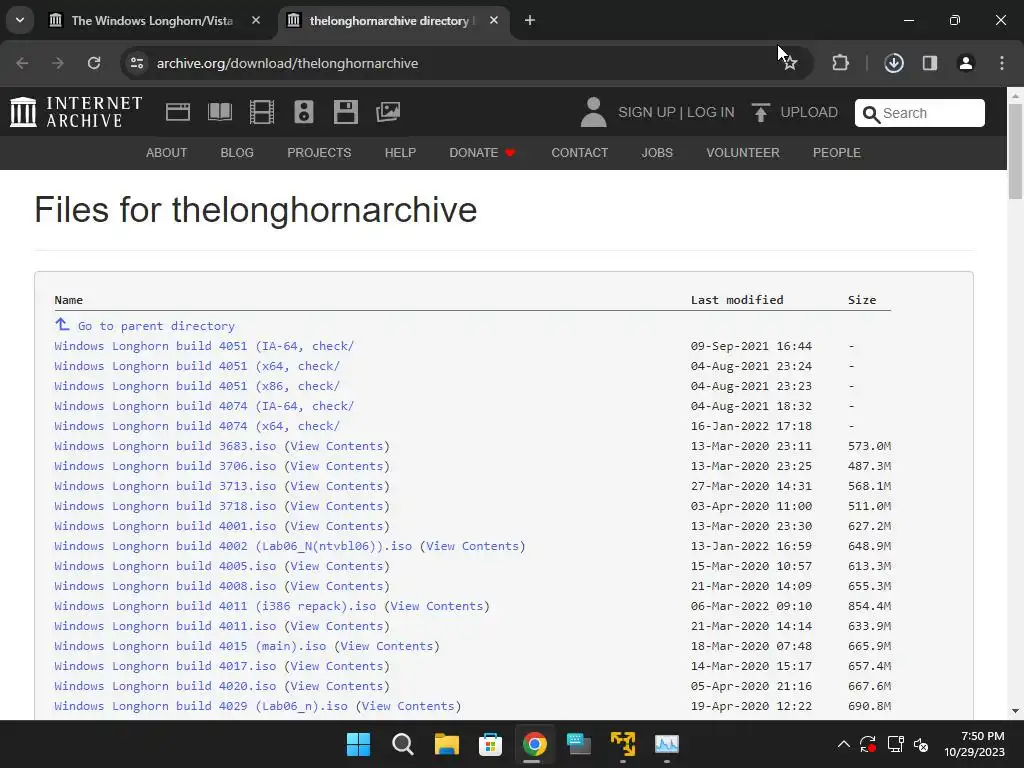Viewport: 1024px width, 768px height.
Task: Open the HELP menu item
Action: (400, 153)
